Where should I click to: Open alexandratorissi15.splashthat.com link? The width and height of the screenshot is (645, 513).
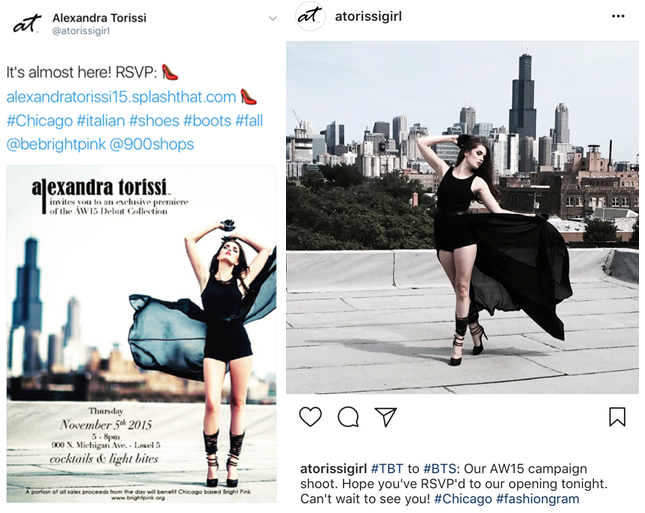[x=121, y=97]
